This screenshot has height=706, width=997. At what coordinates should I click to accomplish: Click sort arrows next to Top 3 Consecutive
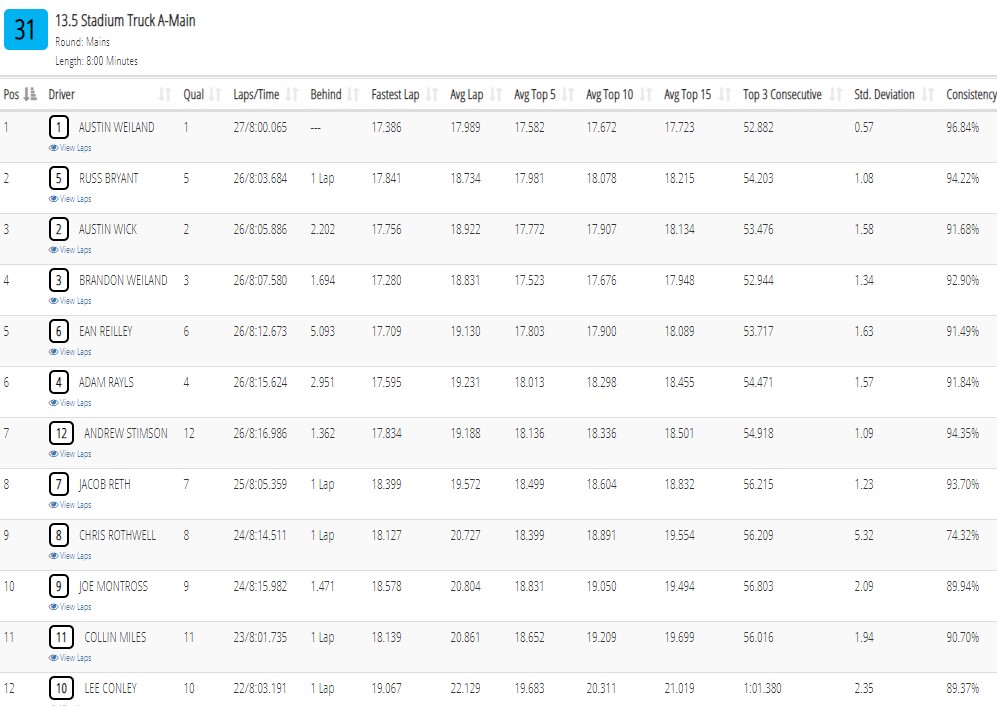(x=835, y=95)
